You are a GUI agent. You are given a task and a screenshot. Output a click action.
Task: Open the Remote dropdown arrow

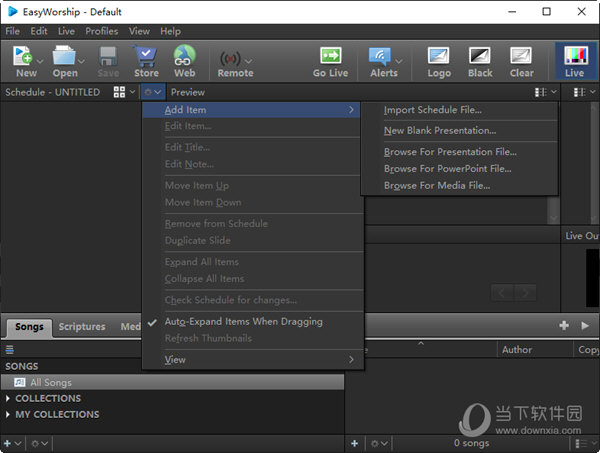pyautogui.click(x=248, y=61)
